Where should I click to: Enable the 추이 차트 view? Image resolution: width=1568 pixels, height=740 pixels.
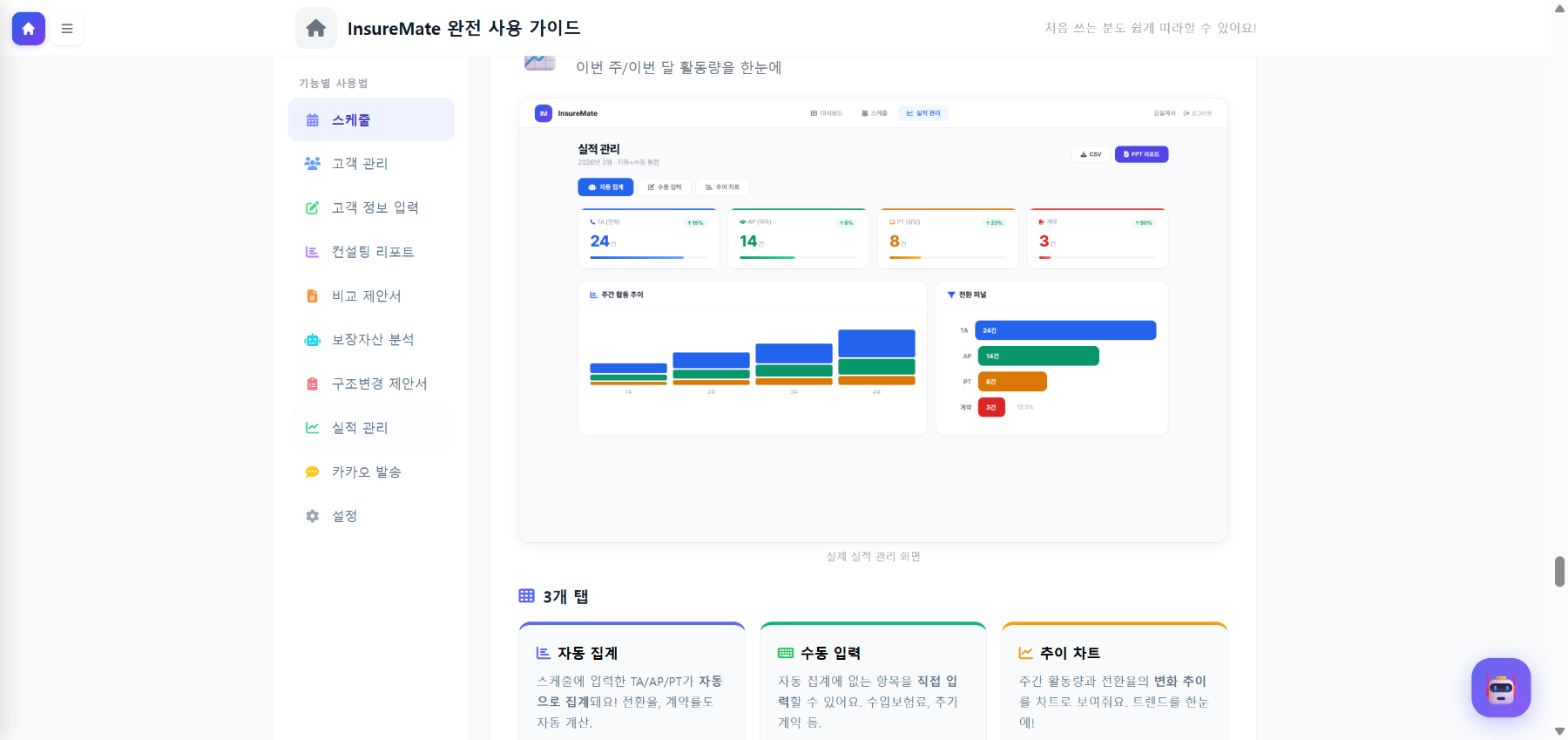tap(723, 186)
